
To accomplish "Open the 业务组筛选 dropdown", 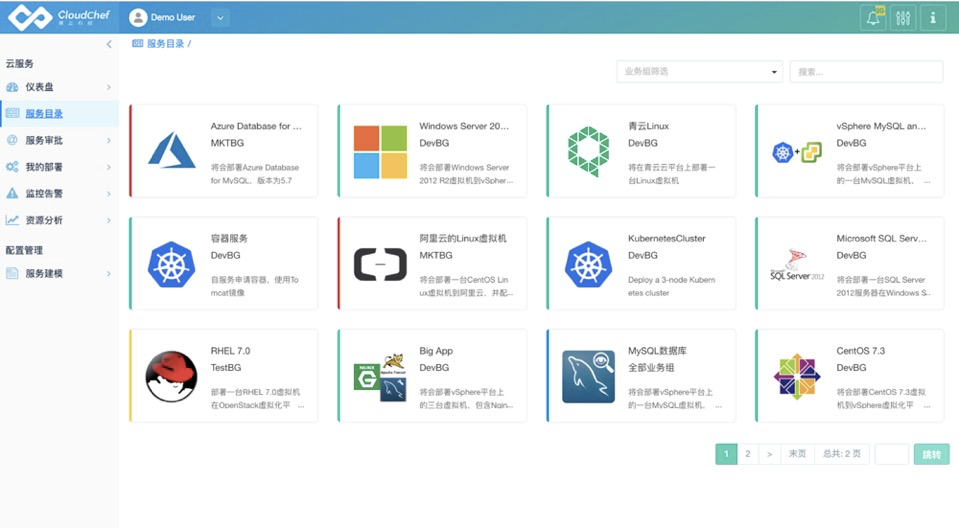I will [x=699, y=72].
